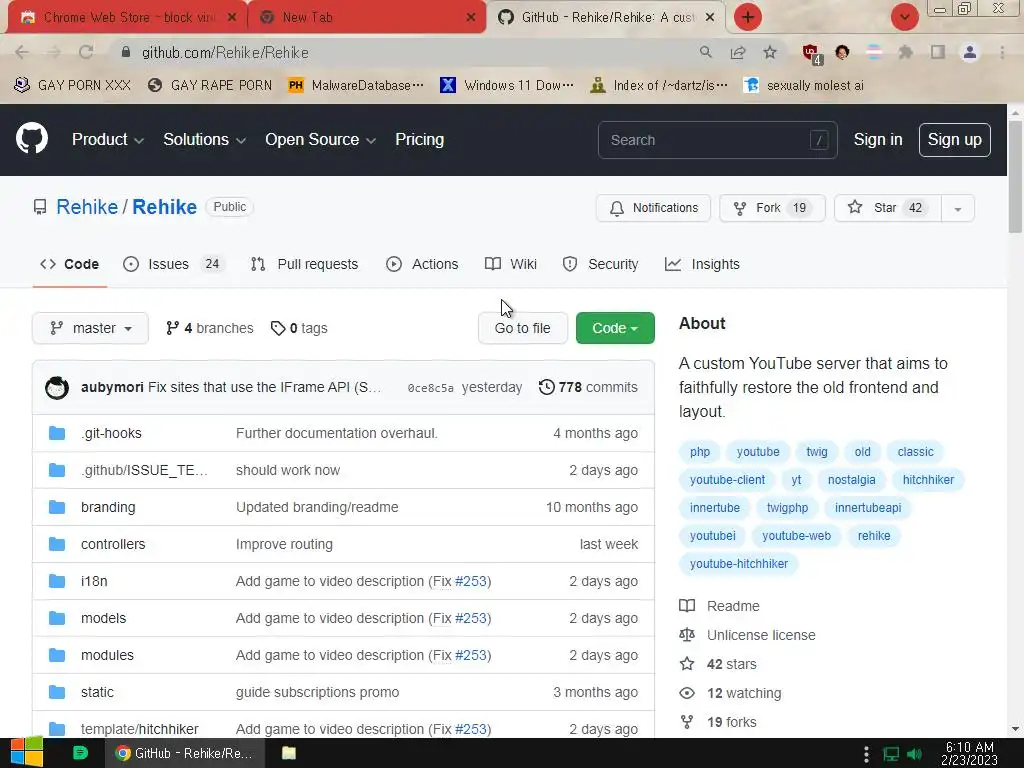Screen dimensions: 1024x768
Task: Fork the repository with Fork button
Action: click(772, 208)
